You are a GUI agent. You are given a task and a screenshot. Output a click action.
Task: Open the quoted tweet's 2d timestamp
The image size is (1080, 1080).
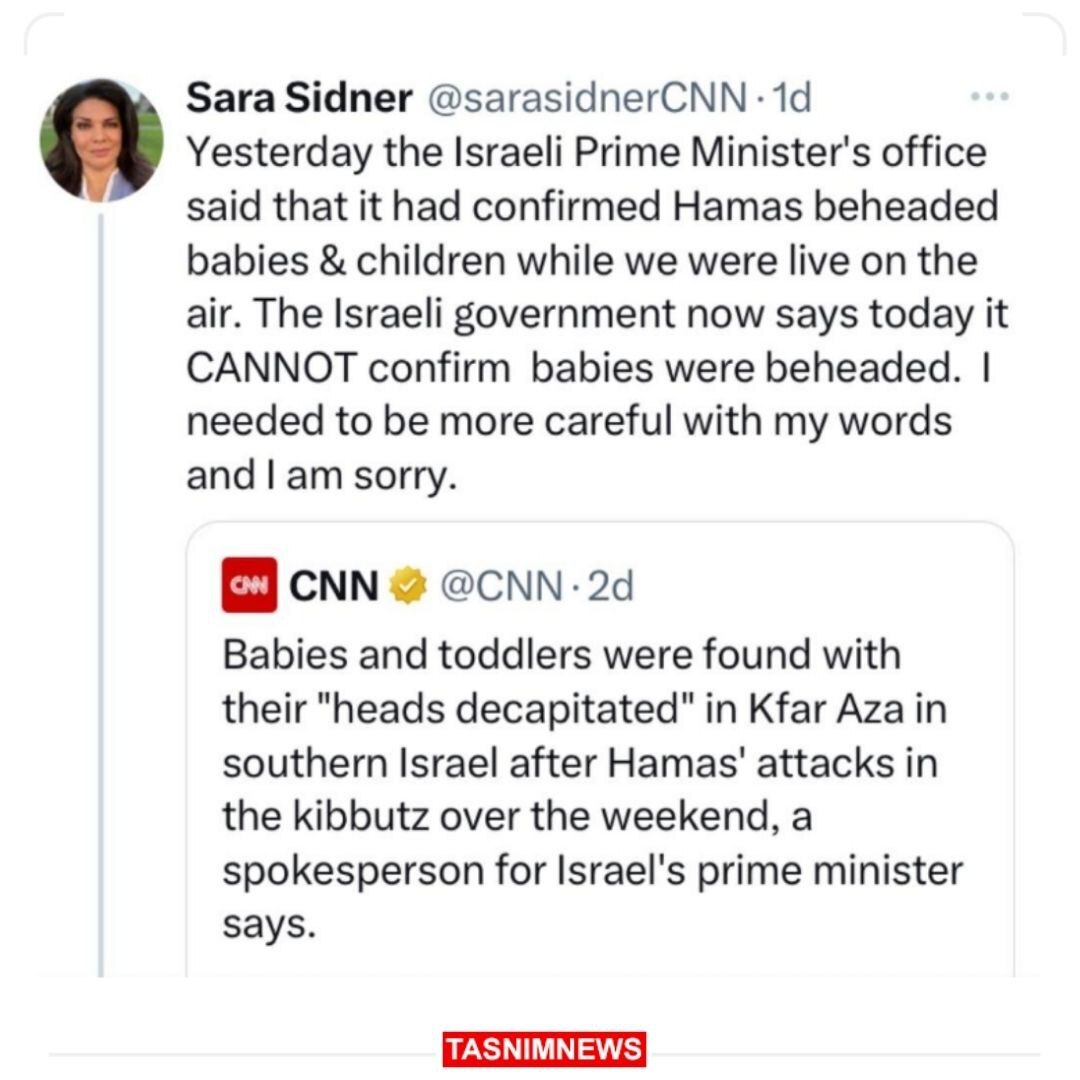(x=610, y=586)
